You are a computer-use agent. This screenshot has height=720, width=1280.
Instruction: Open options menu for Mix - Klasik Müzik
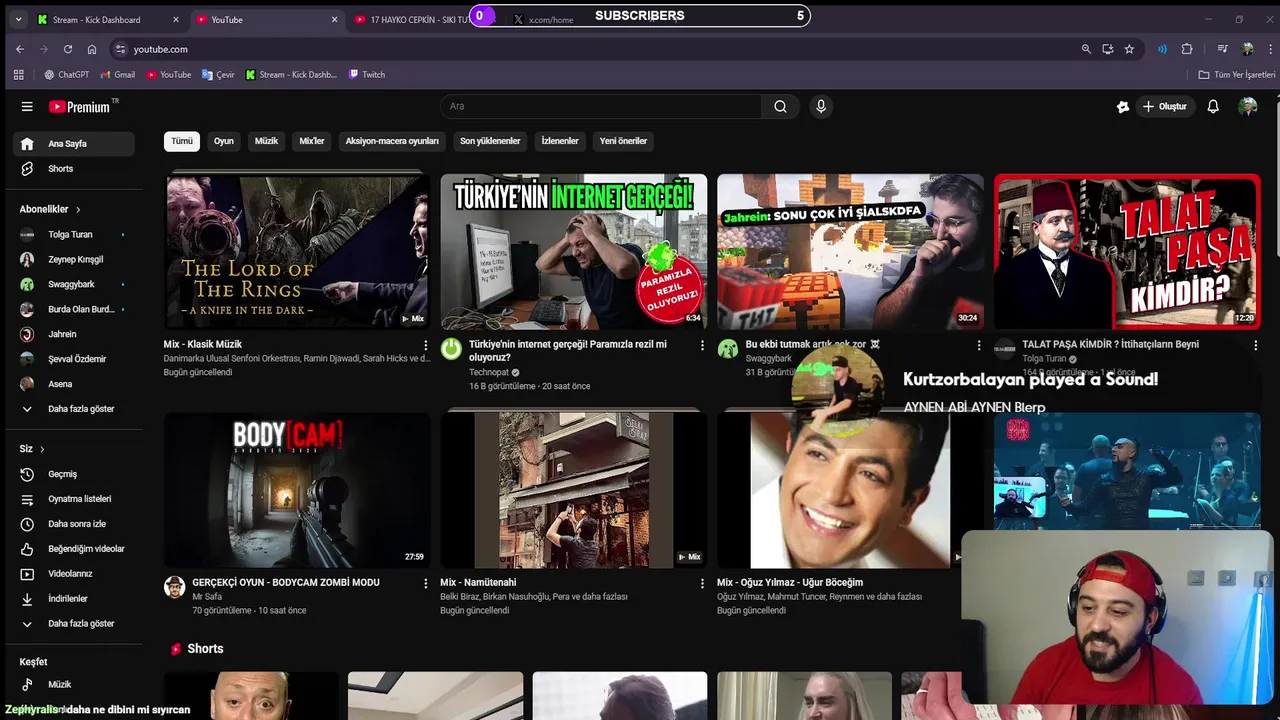[x=425, y=345]
